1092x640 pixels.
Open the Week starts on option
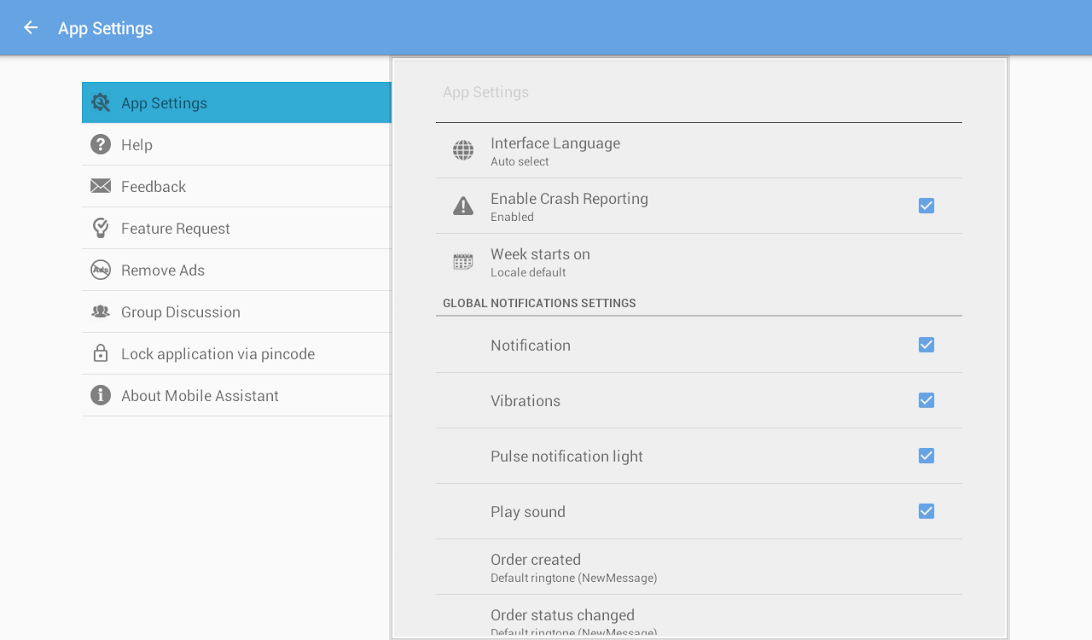pyautogui.click(x=699, y=262)
